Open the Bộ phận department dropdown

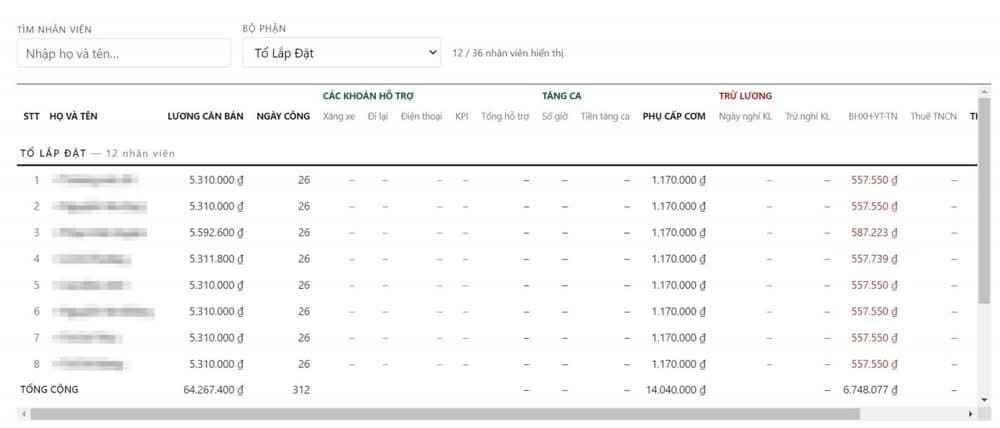coord(341,53)
